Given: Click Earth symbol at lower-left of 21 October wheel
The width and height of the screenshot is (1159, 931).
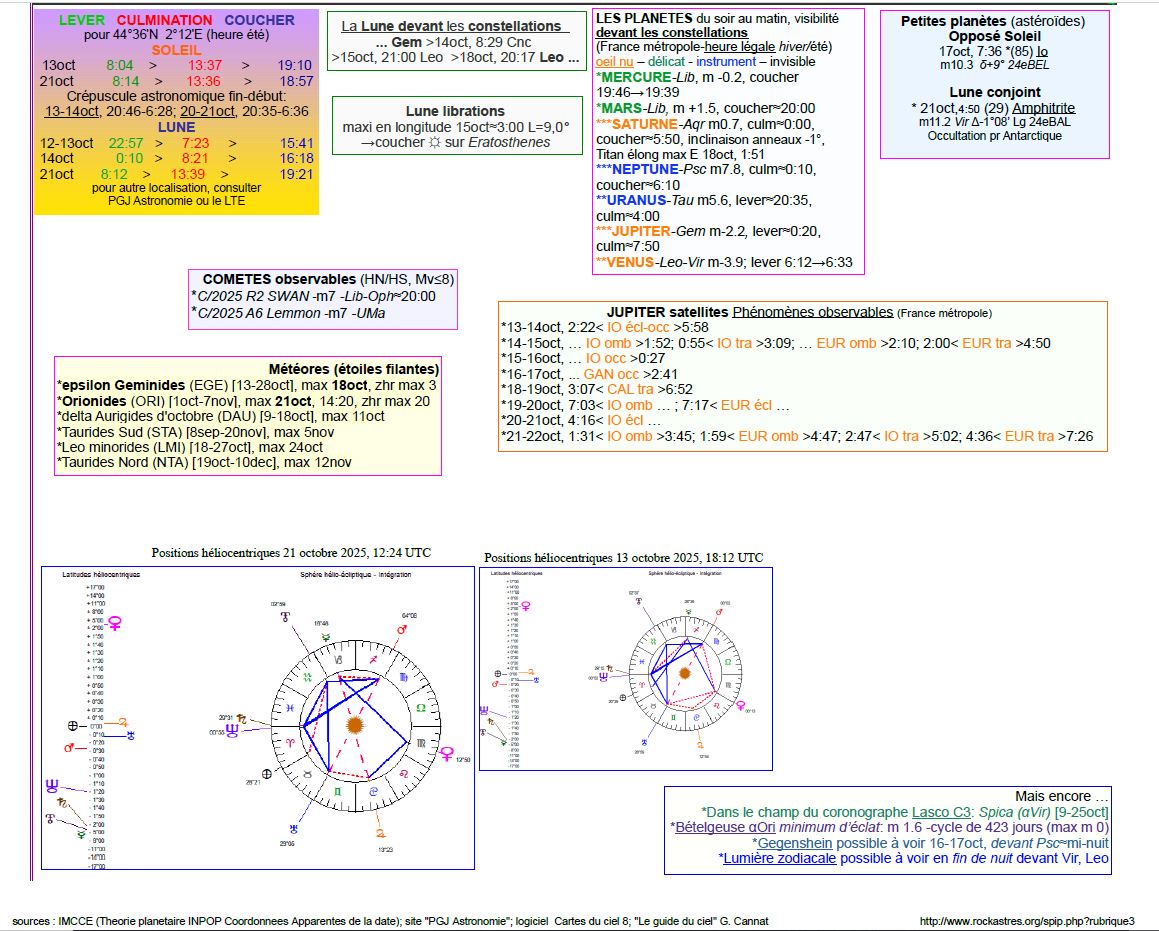Looking at the screenshot, I should (266, 773).
